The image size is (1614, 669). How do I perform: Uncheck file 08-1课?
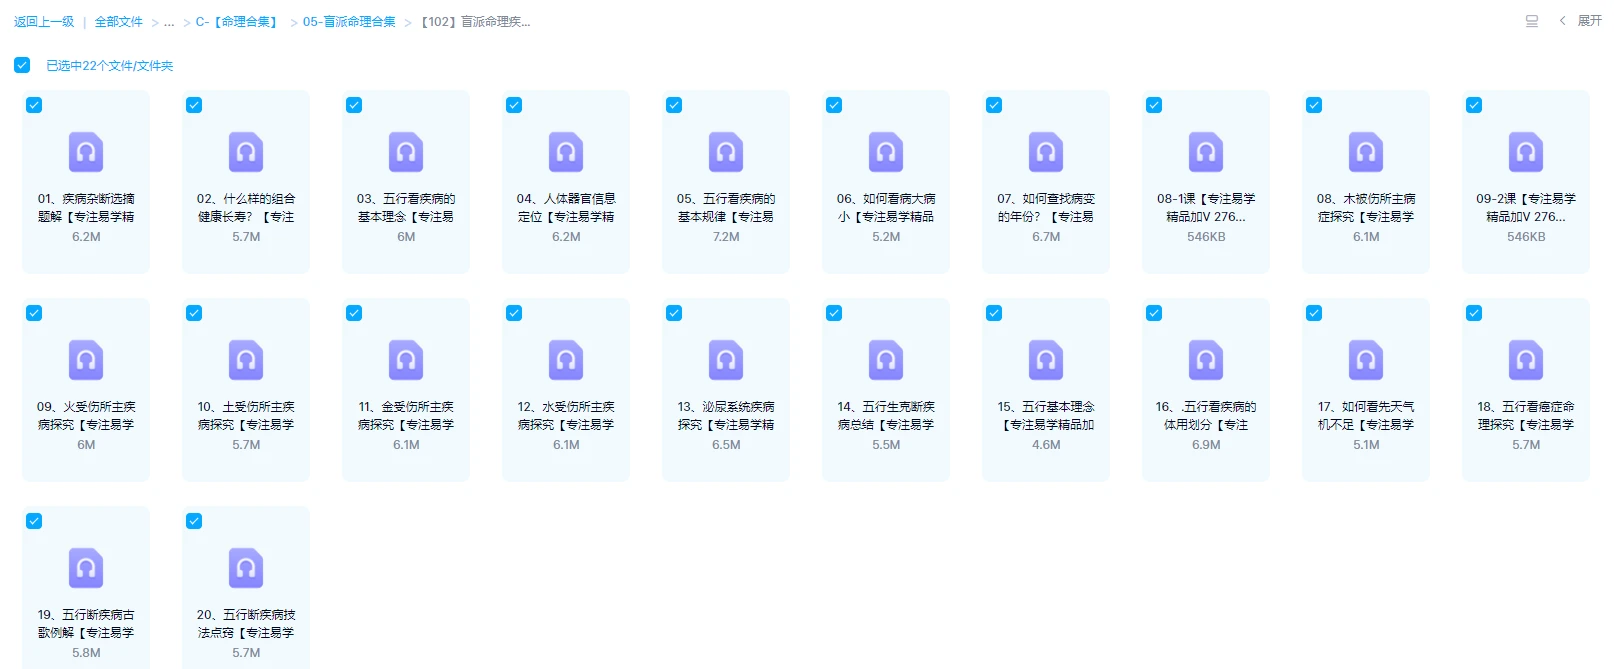tap(1154, 105)
